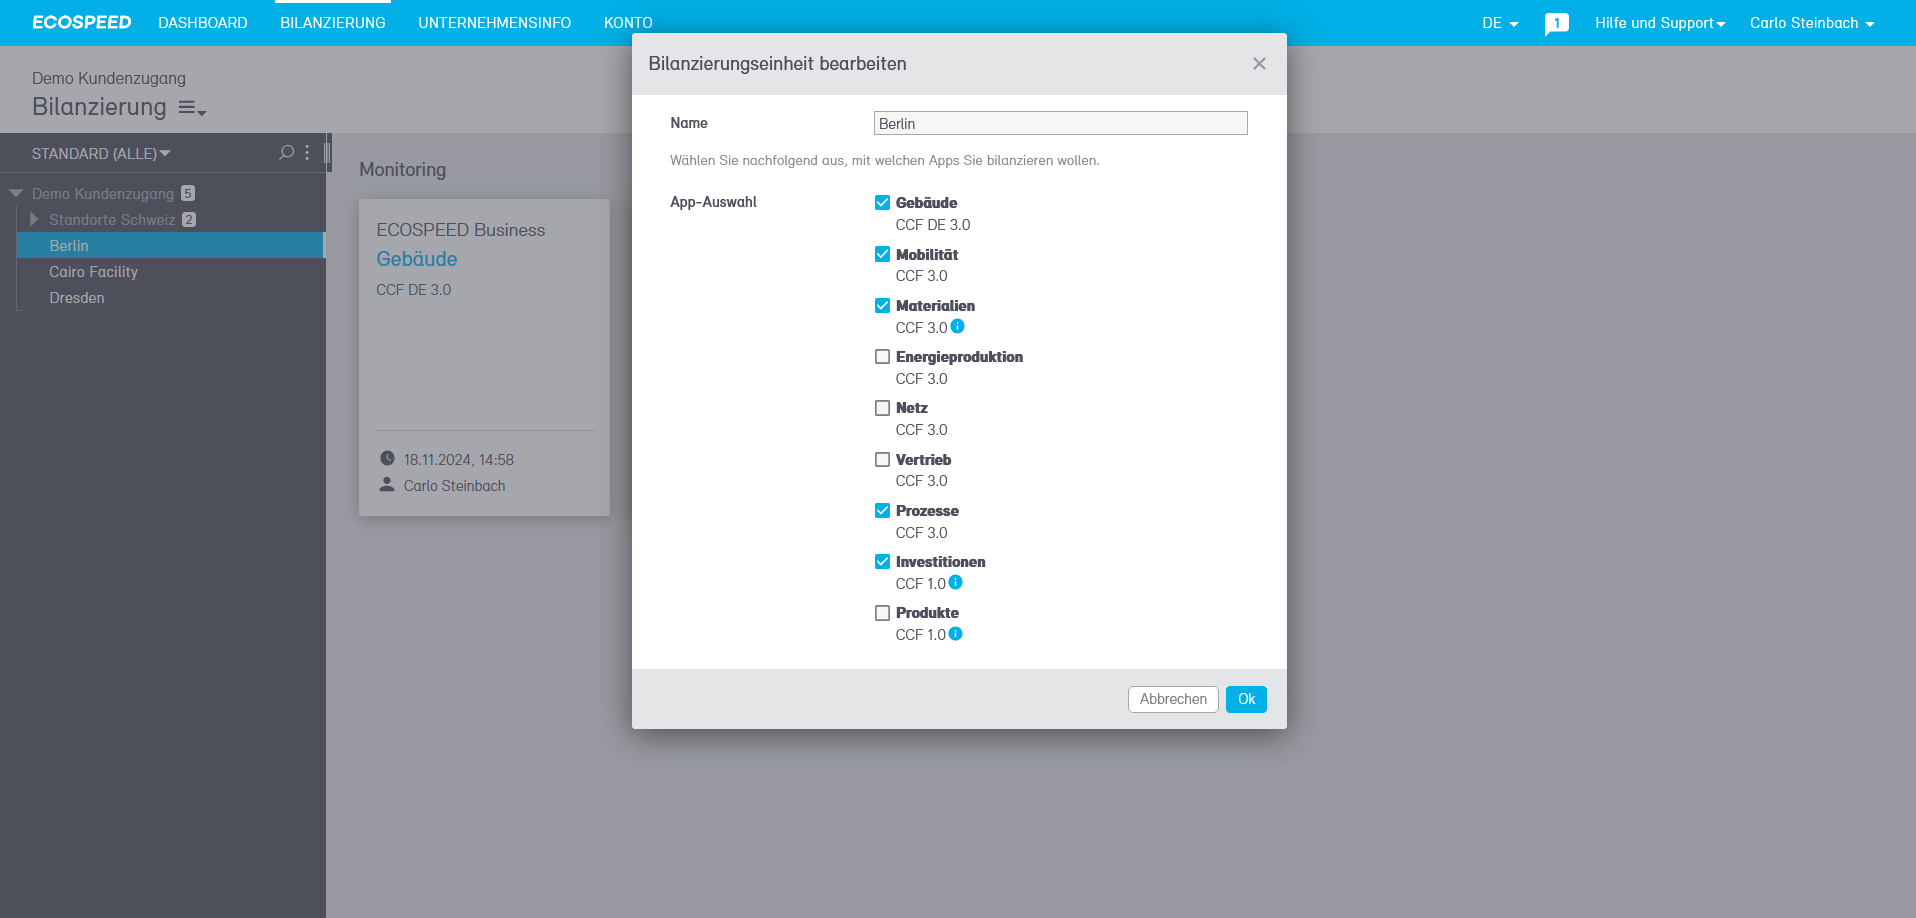Click the info icon next to Materialien CCF 3.0
Screen dimensions: 1916x918
[x=957, y=327]
